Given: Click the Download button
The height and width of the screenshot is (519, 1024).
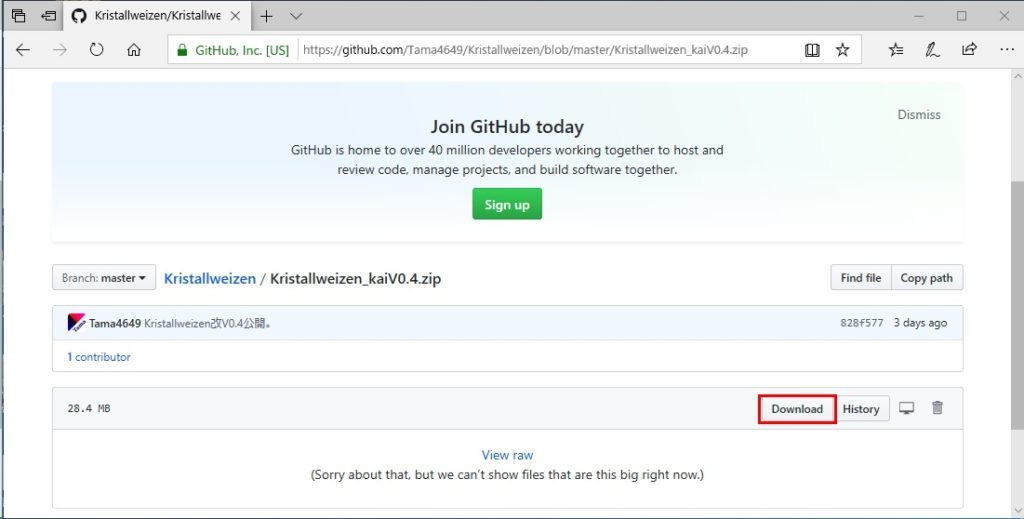Looking at the screenshot, I should click(797, 409).
